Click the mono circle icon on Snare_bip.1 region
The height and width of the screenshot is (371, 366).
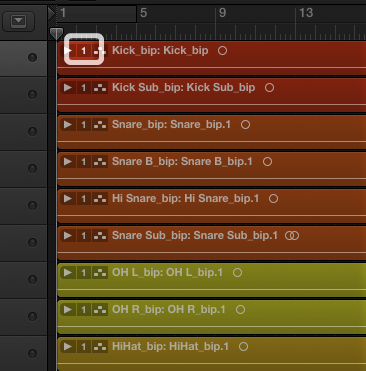(245, 125)
